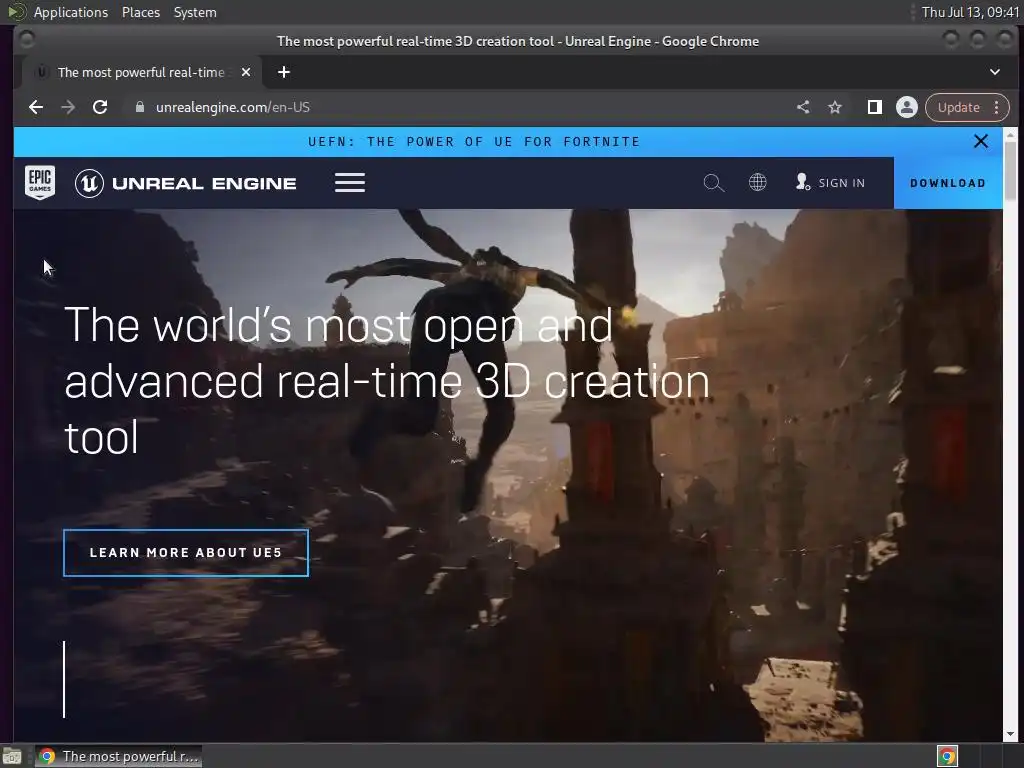Open Chrome three-dot menu
Viewport: 1024px width, 768px height.
(997, 107)
